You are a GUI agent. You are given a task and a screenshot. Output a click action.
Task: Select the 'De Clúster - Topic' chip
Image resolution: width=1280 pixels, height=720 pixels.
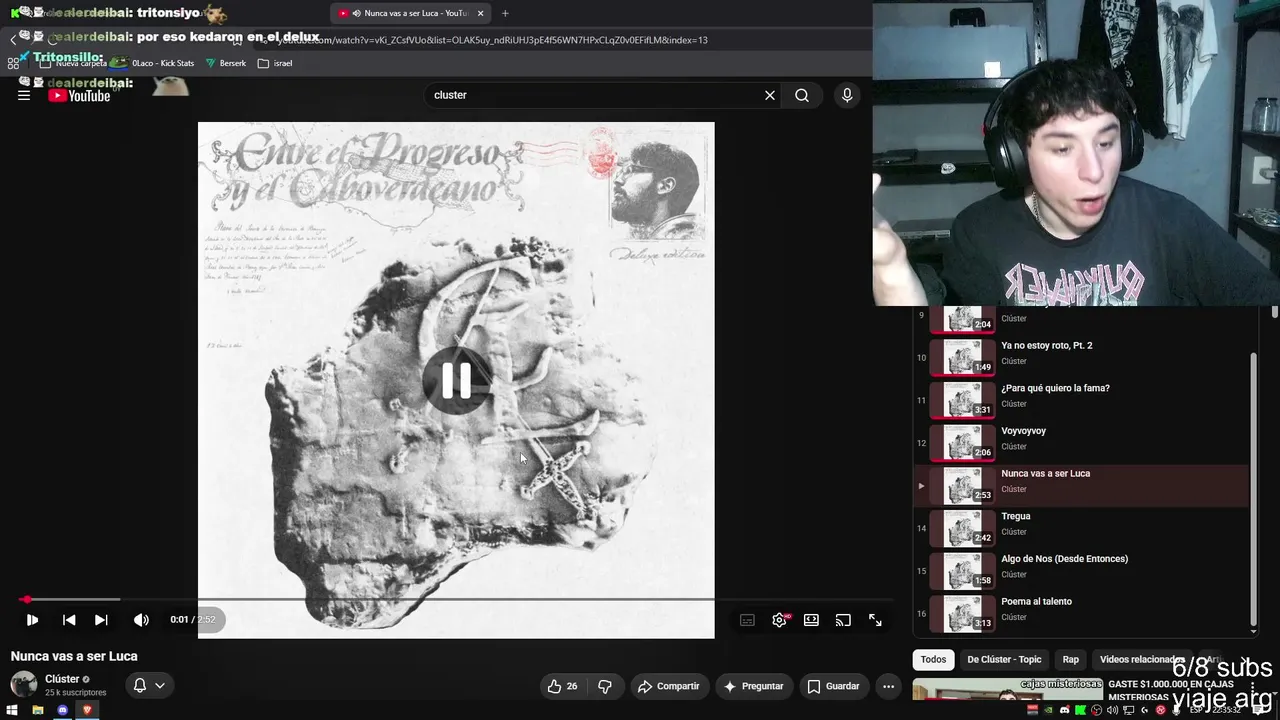coord(1004,660)
